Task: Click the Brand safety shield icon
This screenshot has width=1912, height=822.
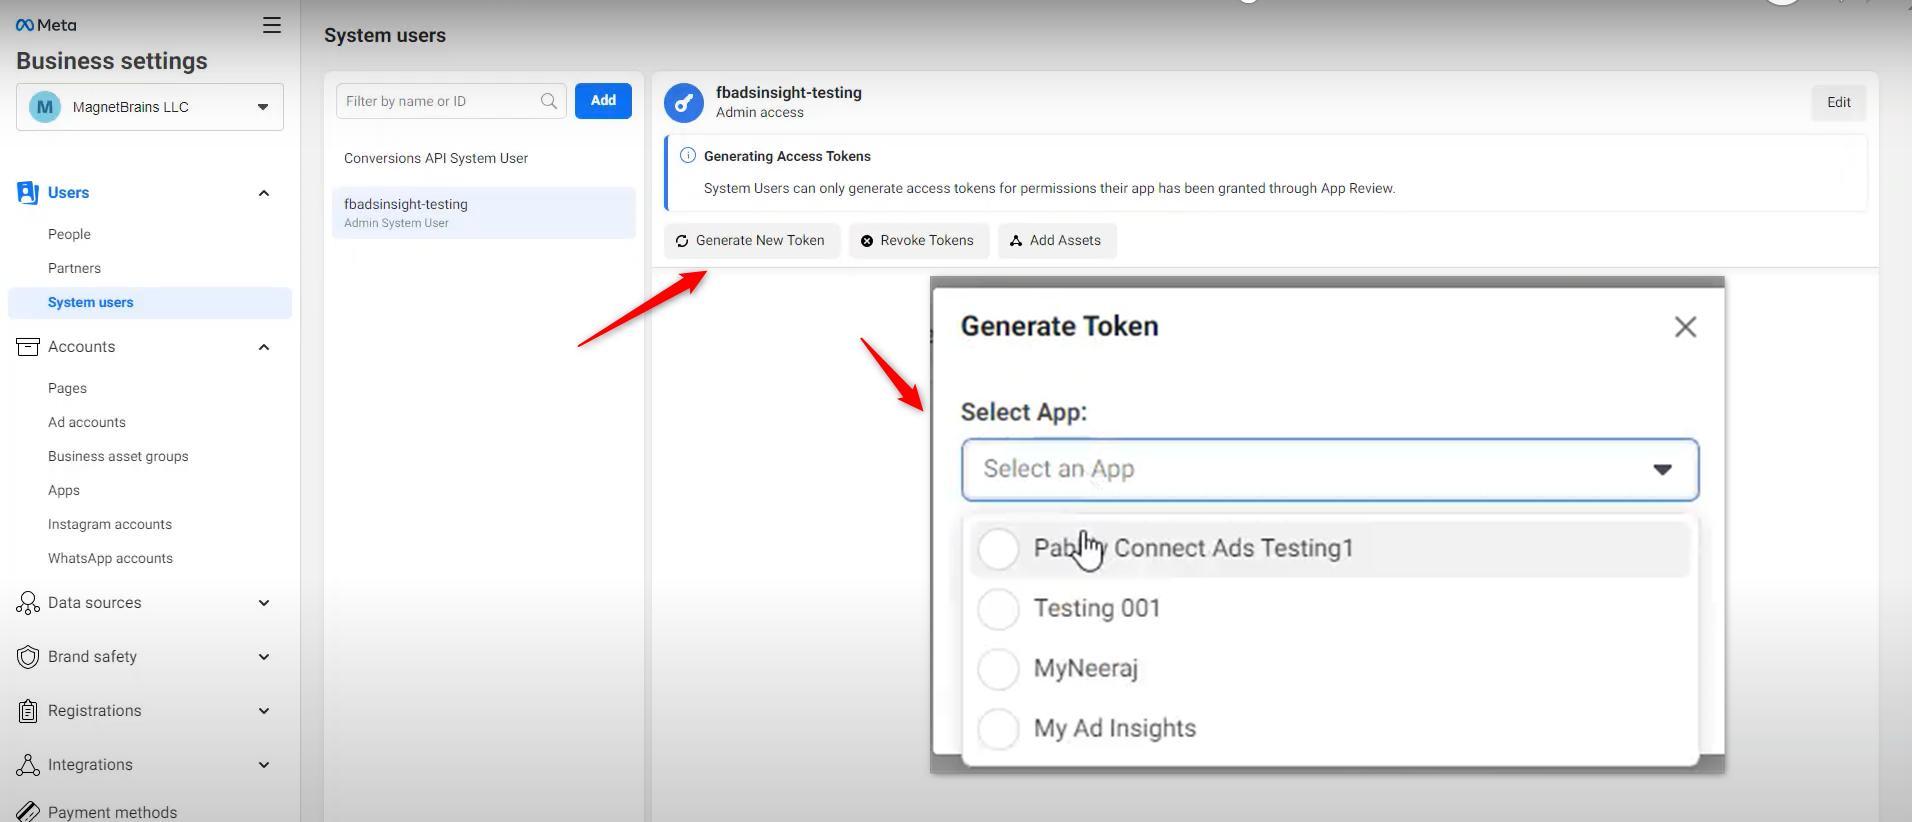Action: point(28,657)
